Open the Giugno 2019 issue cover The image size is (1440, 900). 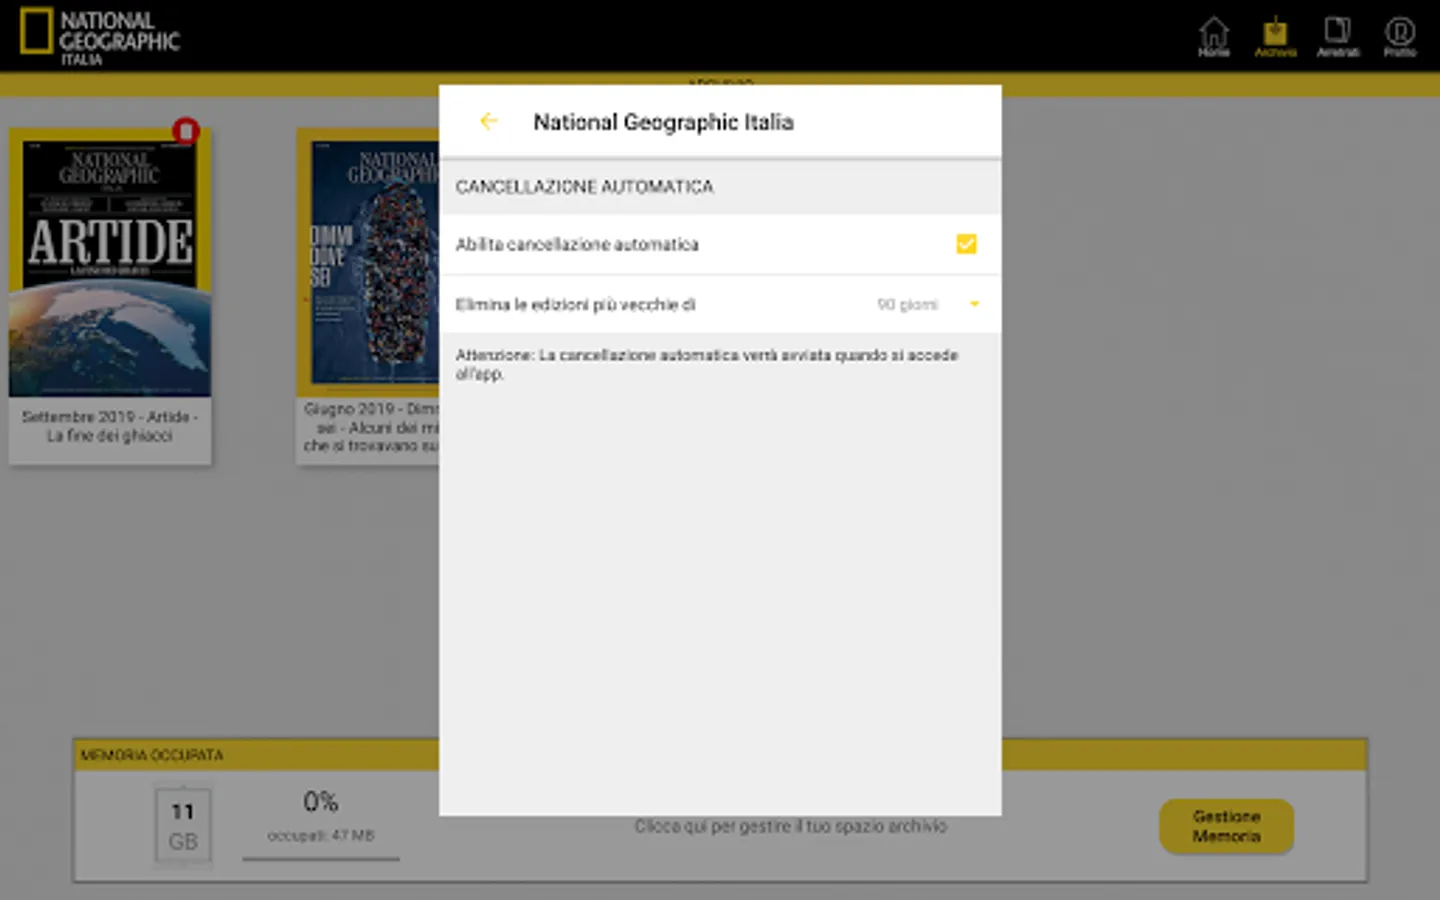tap(368, 262)
